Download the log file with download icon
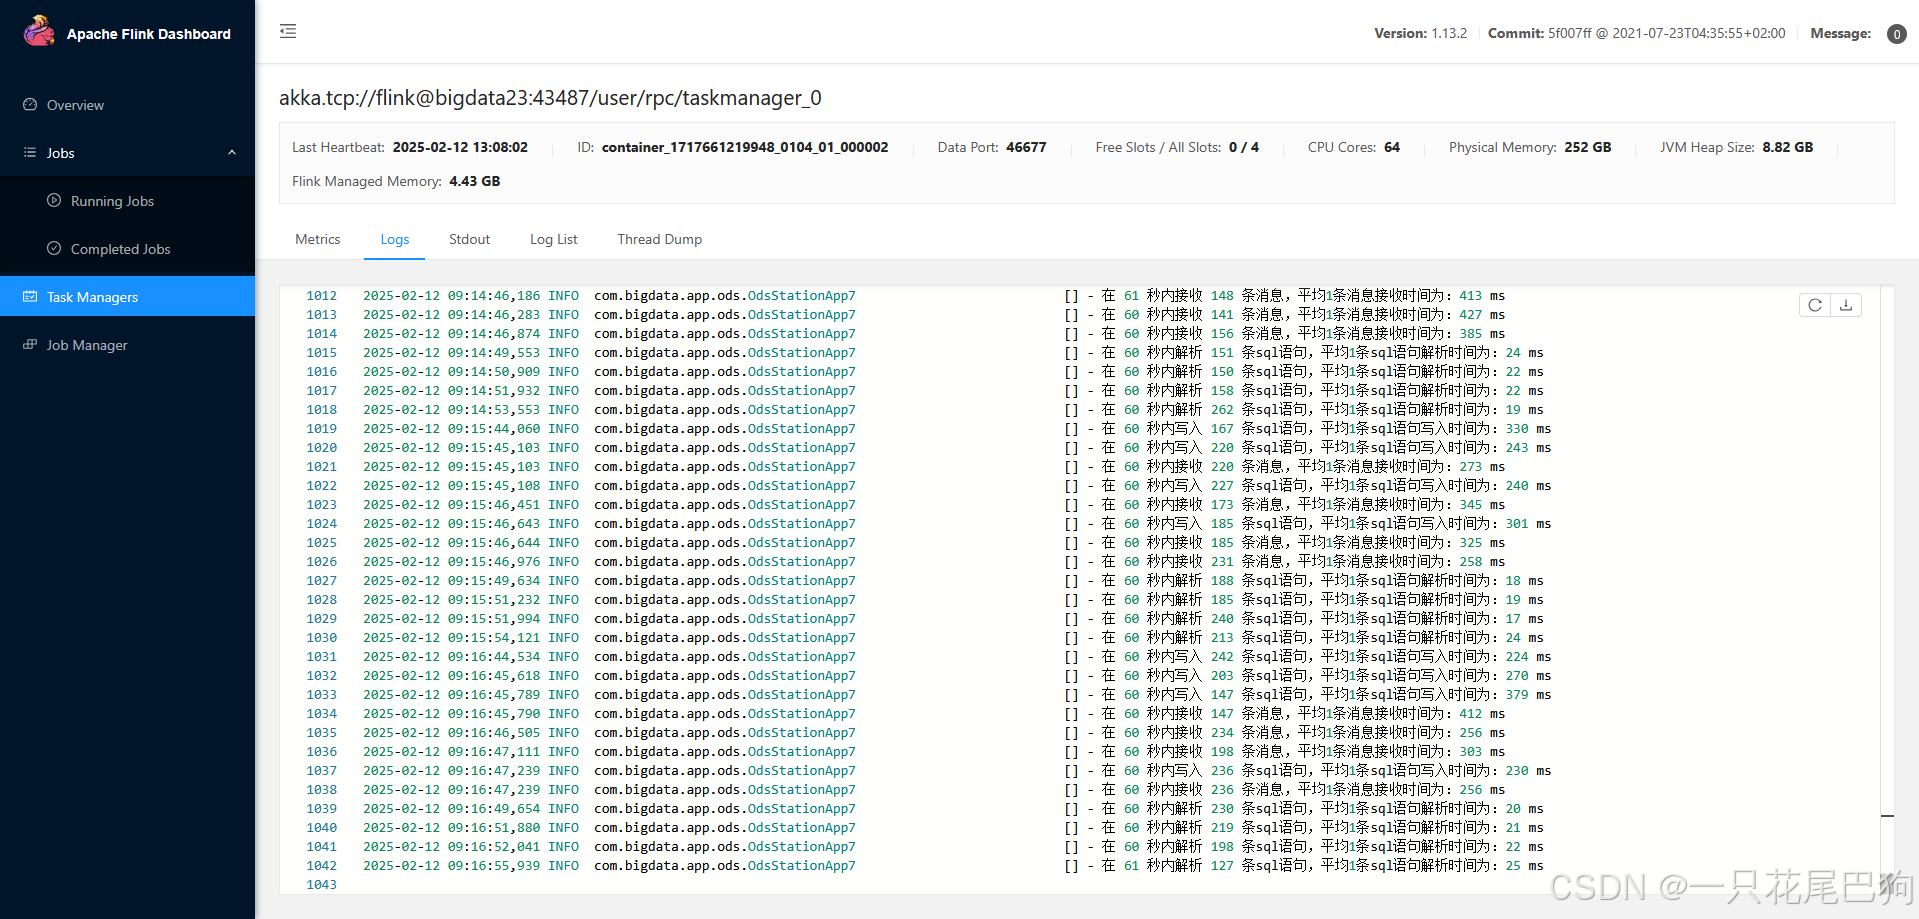This screenshot has width=1919, height=919. 1846,305
